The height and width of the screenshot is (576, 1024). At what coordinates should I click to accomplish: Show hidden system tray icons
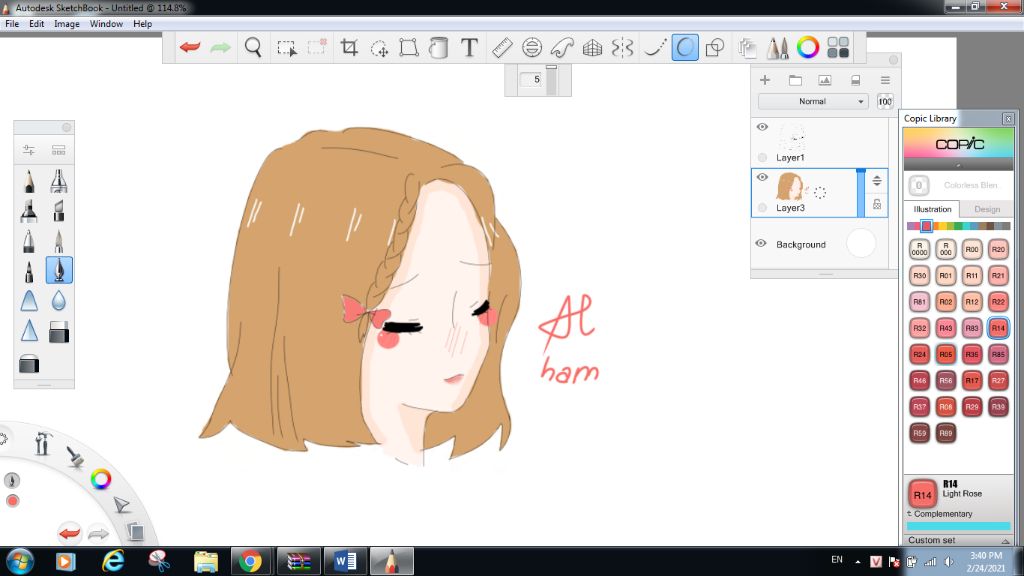click(857, 562)
